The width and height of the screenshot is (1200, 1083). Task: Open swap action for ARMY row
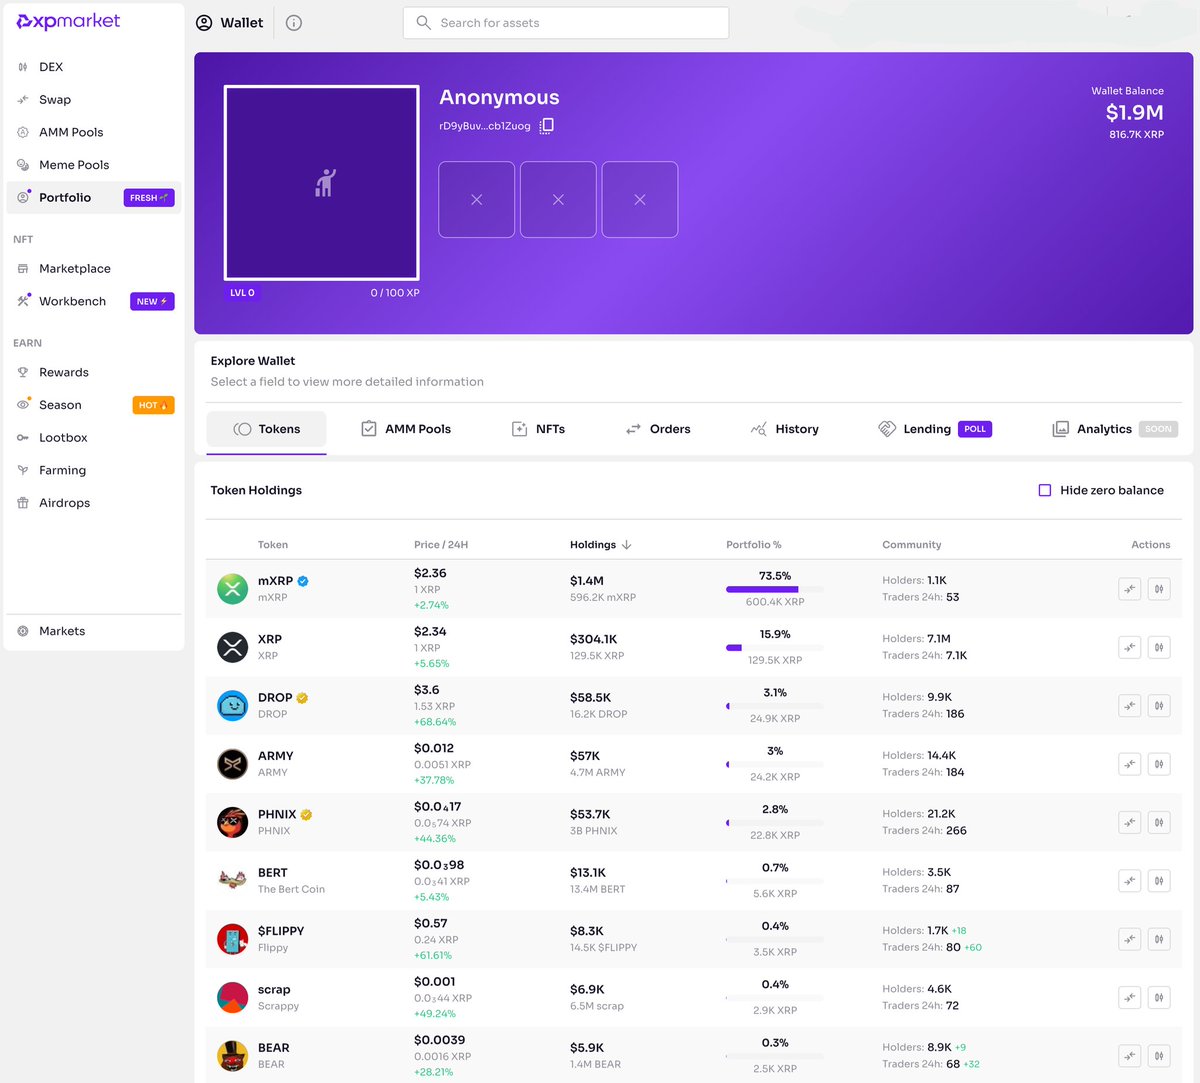point(1130,764)
